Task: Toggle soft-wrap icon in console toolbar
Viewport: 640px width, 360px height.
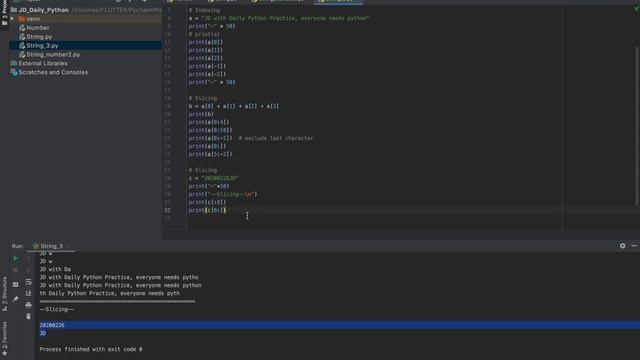Action: click(x=29, y=282)
